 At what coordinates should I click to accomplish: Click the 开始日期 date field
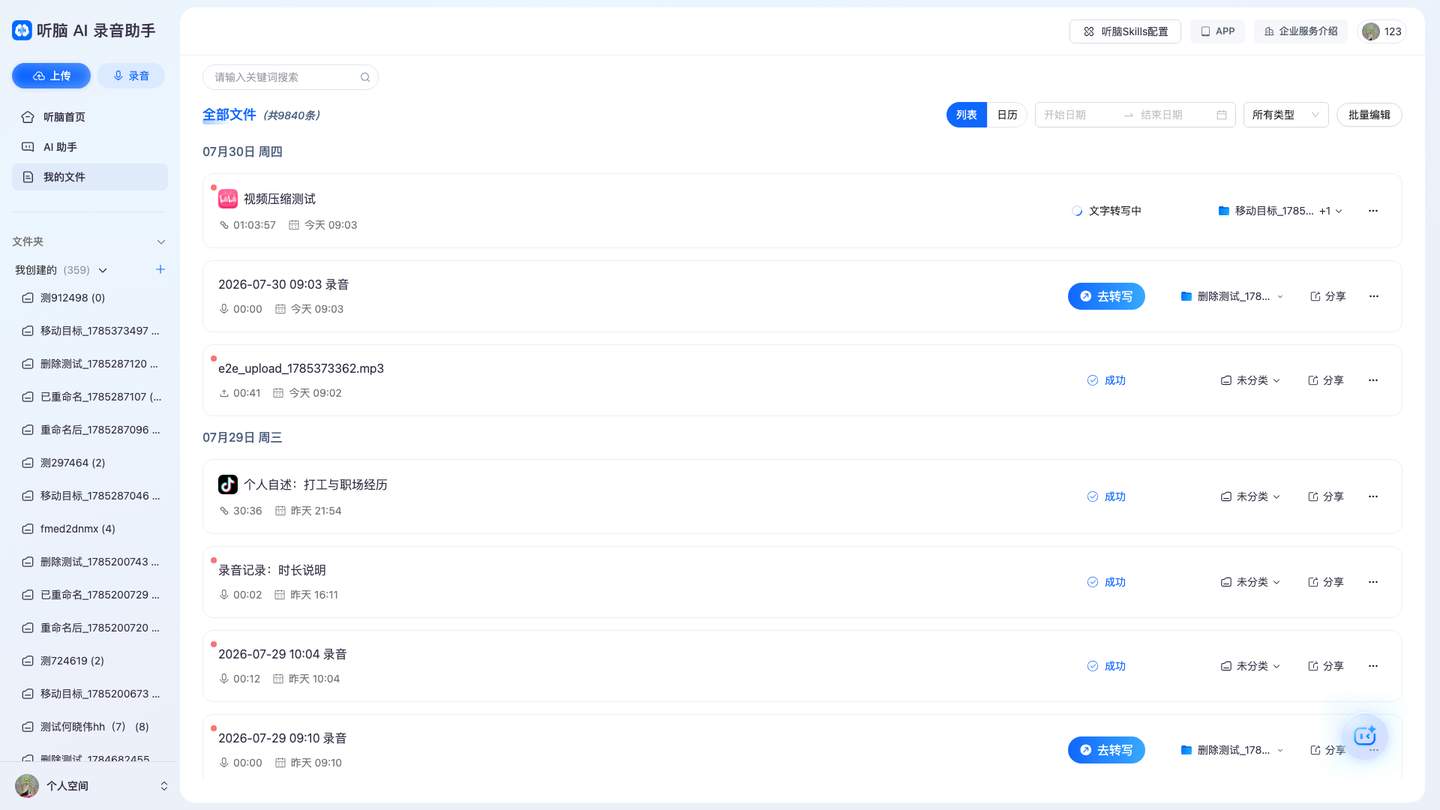(1078, 115)
